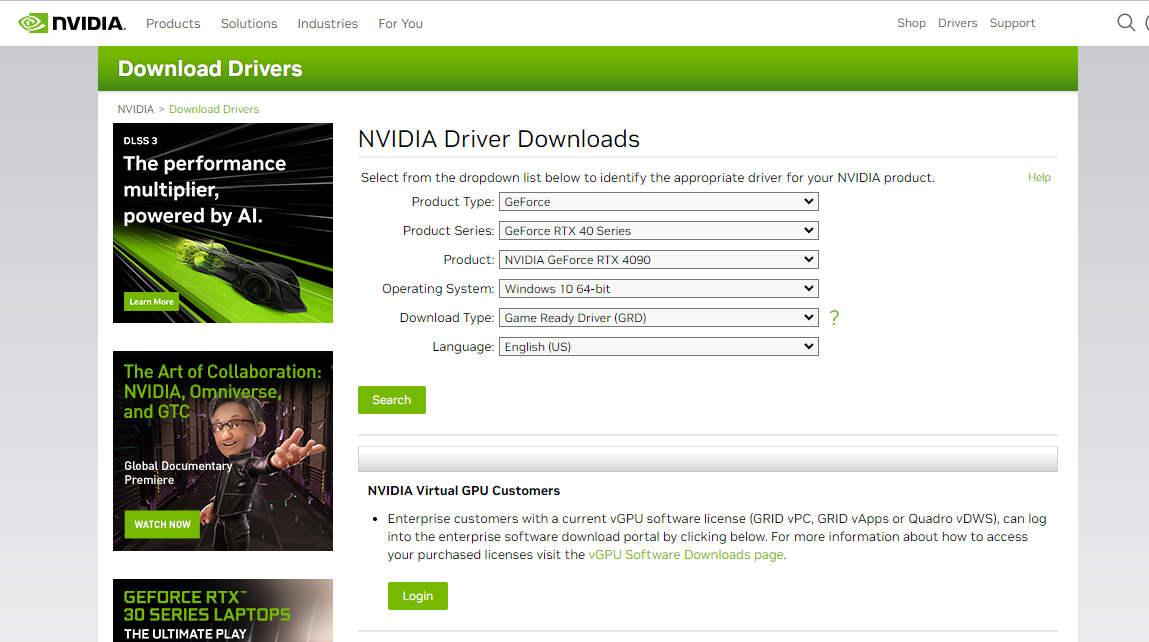Image resolution: width=1149 pixels, height=642 pixels.
Task: Click Learn More on the DLSS 3 banner
Action: point(152,301)
